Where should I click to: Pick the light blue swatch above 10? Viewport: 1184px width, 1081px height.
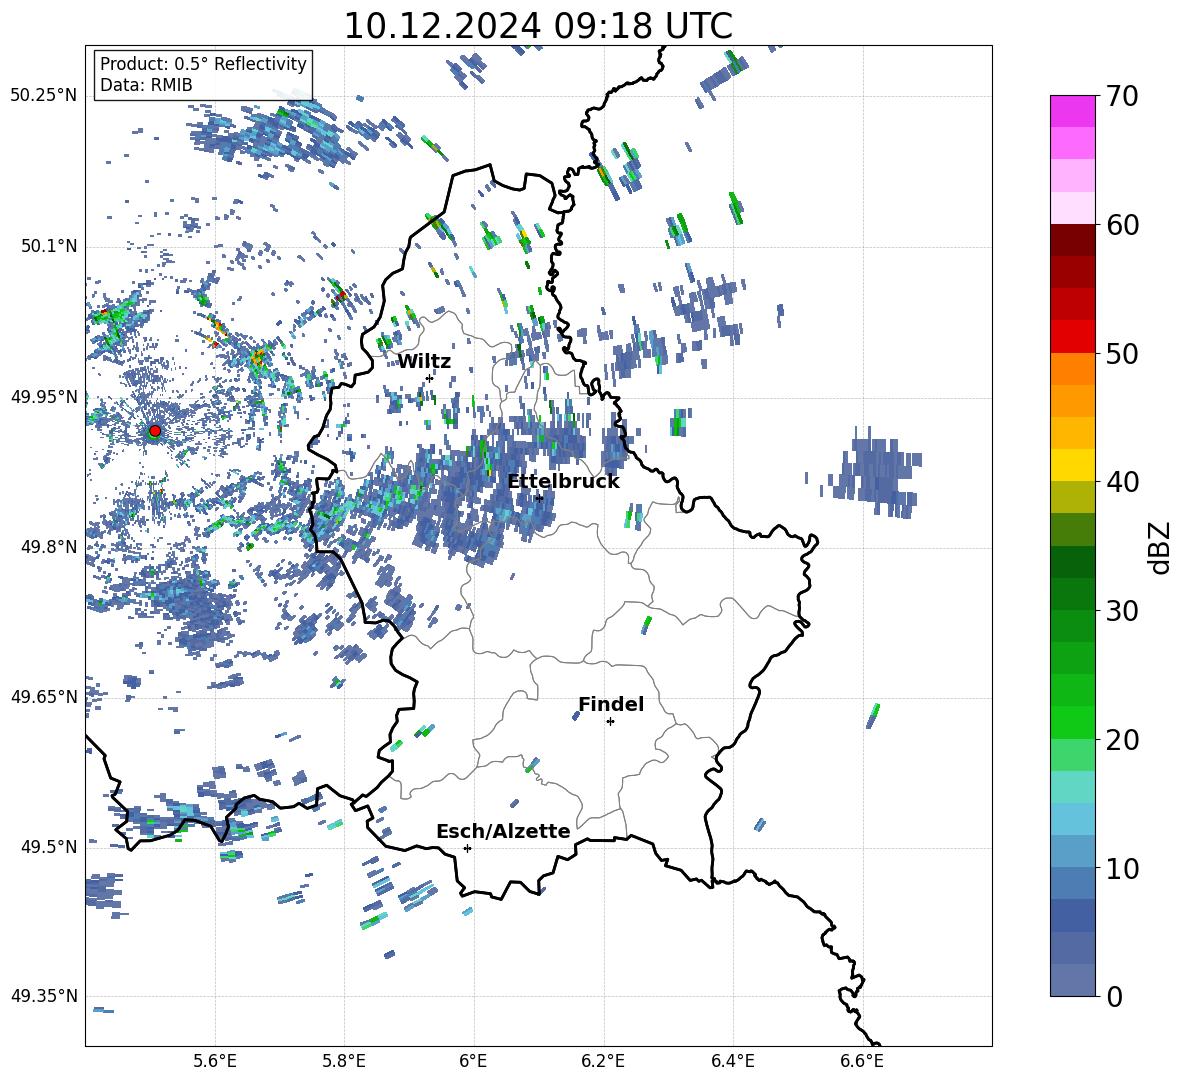1073,852
